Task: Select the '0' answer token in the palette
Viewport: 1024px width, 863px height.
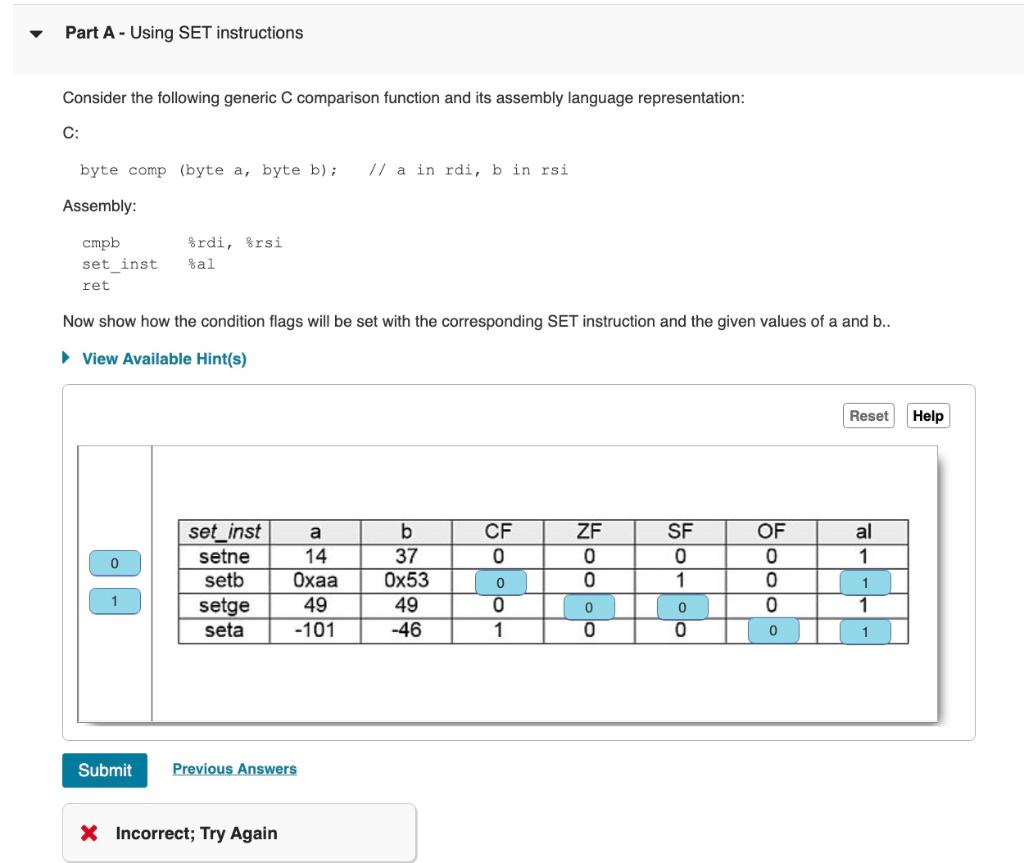Action: 112,565
